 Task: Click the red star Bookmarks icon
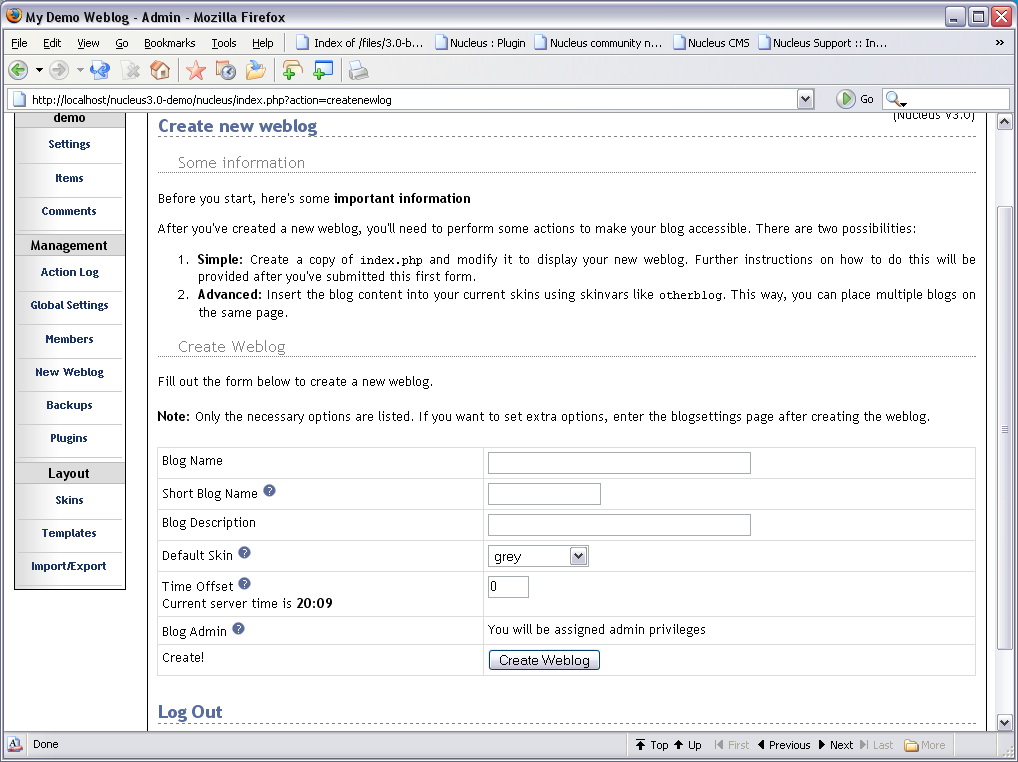[x=195, y=70]
